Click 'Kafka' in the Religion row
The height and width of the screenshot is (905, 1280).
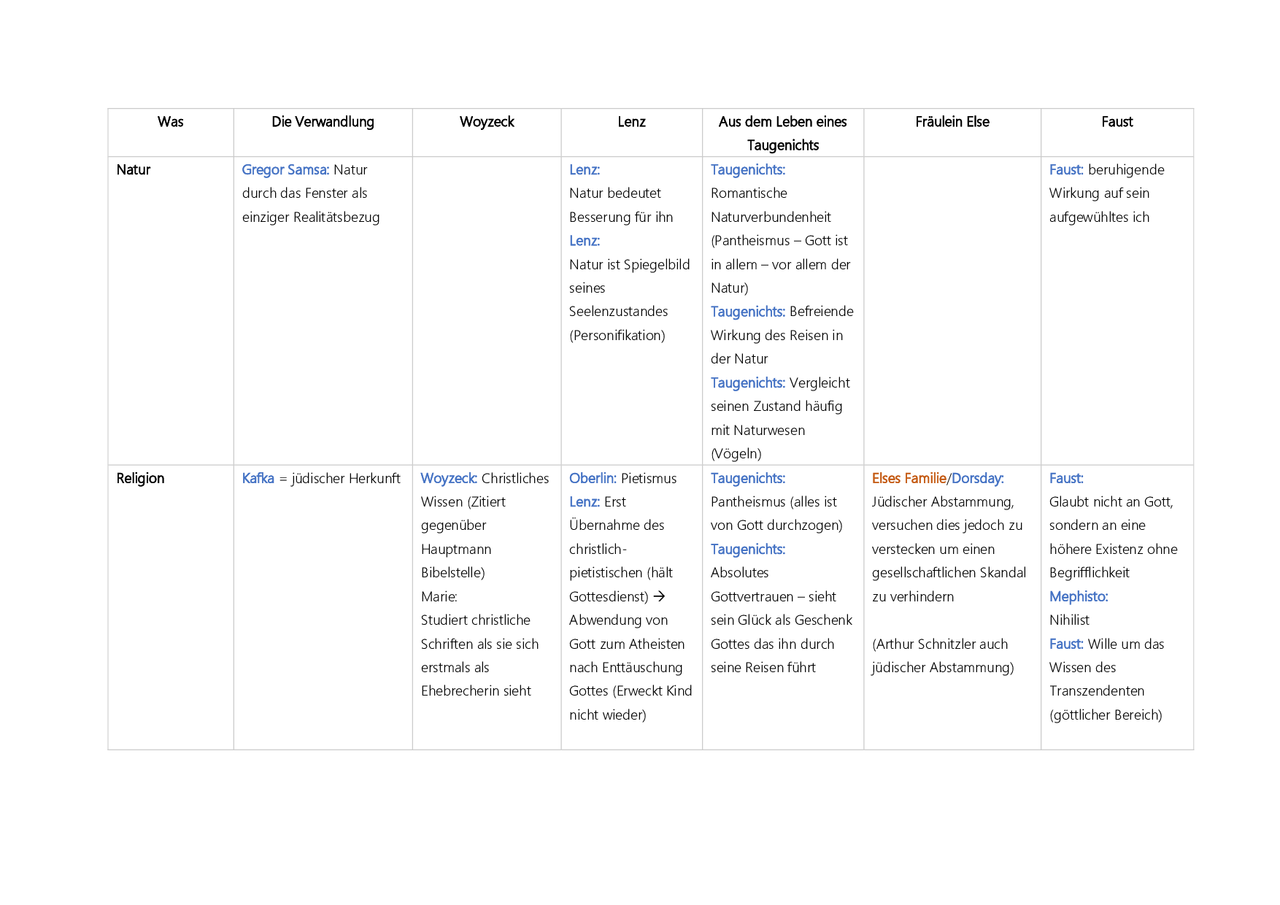coord(258,478)
